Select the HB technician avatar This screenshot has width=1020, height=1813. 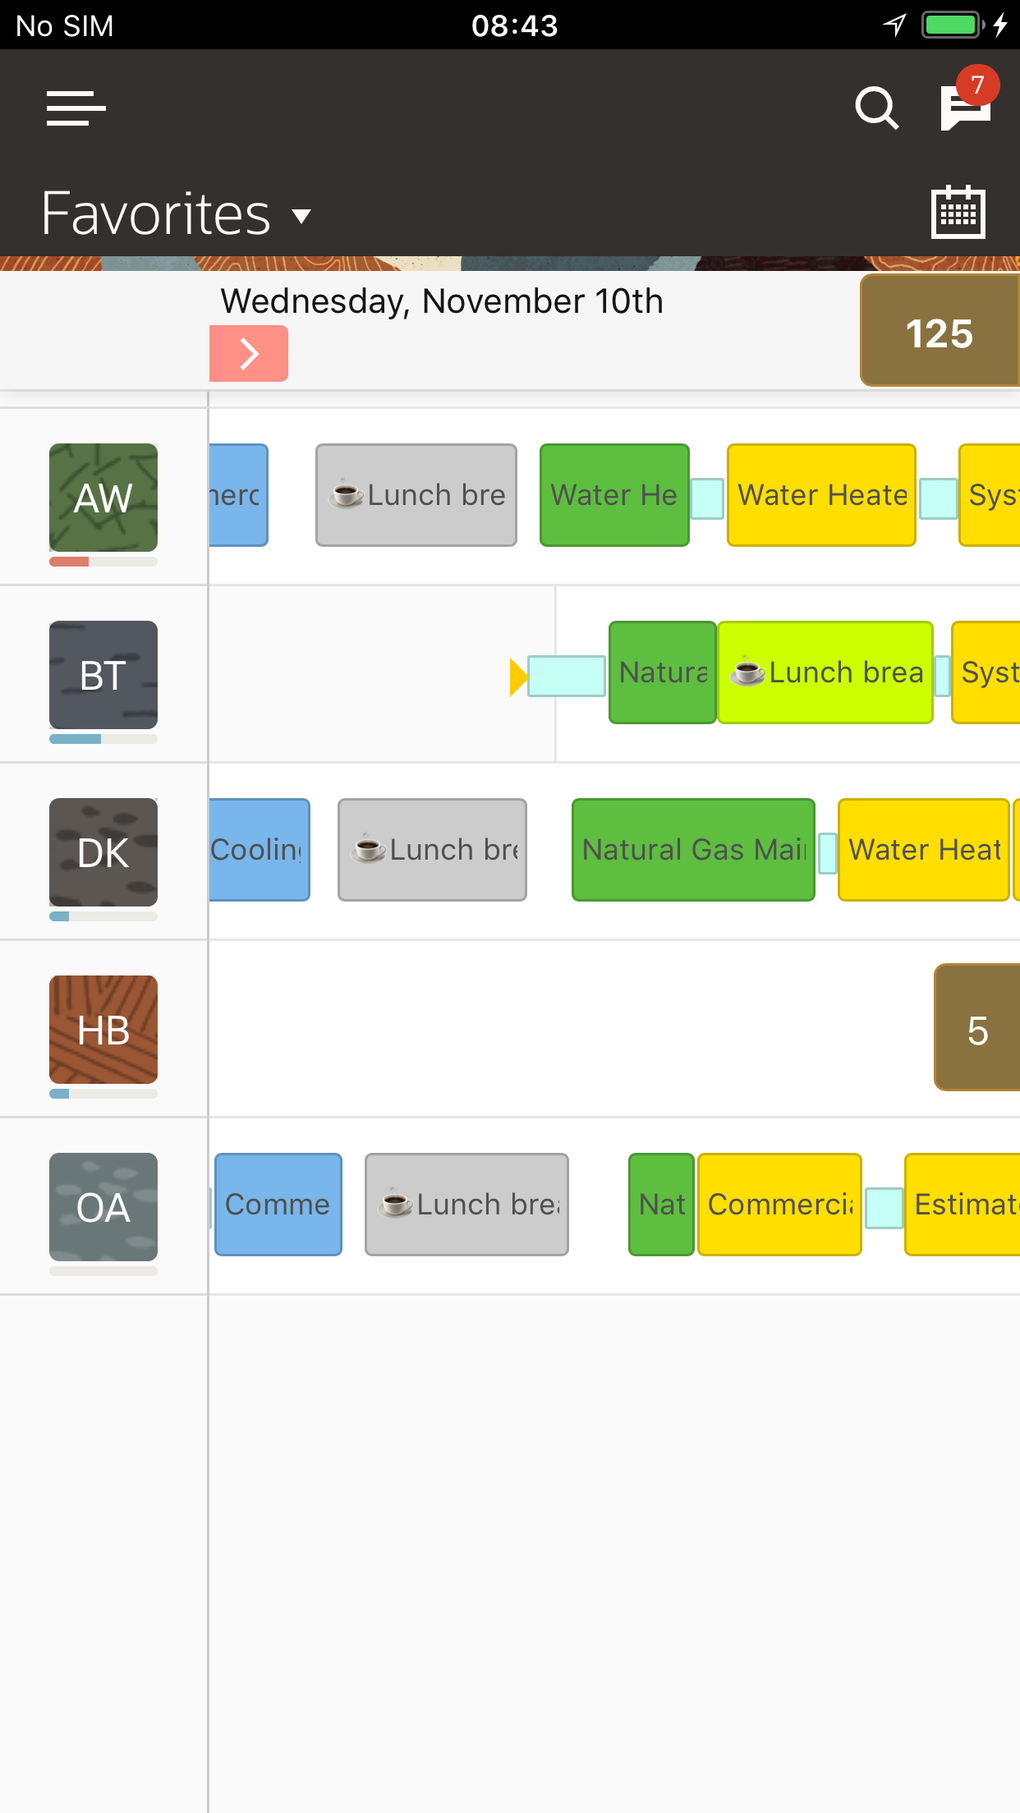coord(103,1029)
